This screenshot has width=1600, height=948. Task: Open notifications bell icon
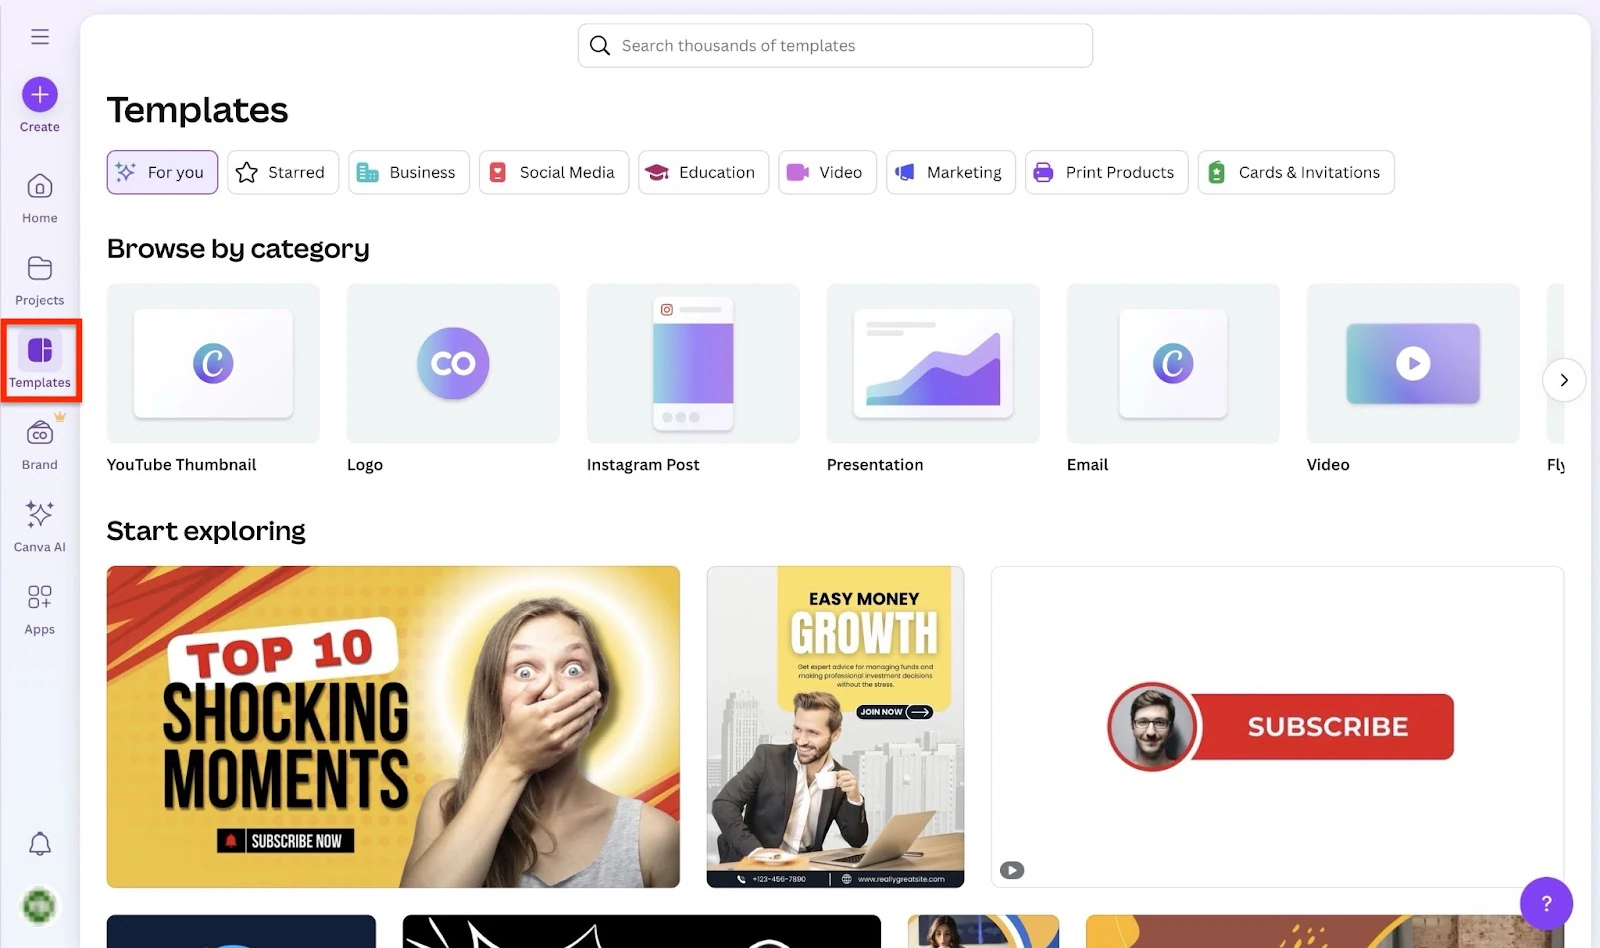40,844
